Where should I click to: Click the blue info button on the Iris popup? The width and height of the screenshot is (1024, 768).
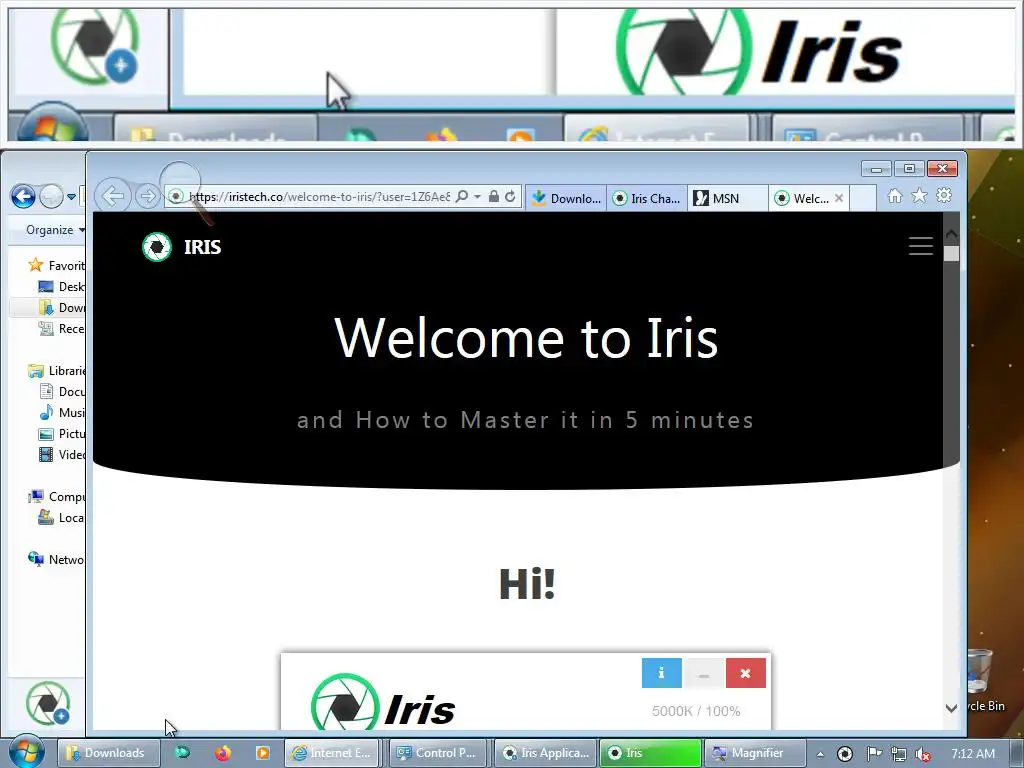coord(662,673)
